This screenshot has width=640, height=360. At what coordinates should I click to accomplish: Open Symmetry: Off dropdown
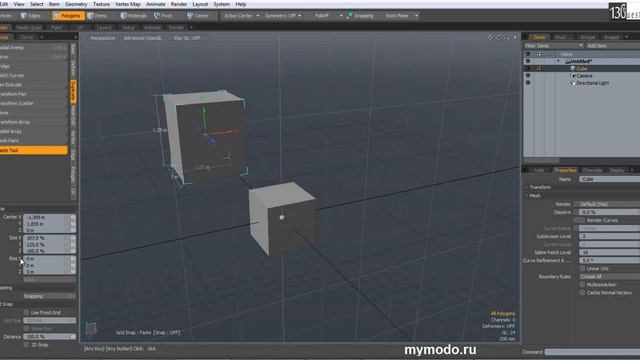283,16
